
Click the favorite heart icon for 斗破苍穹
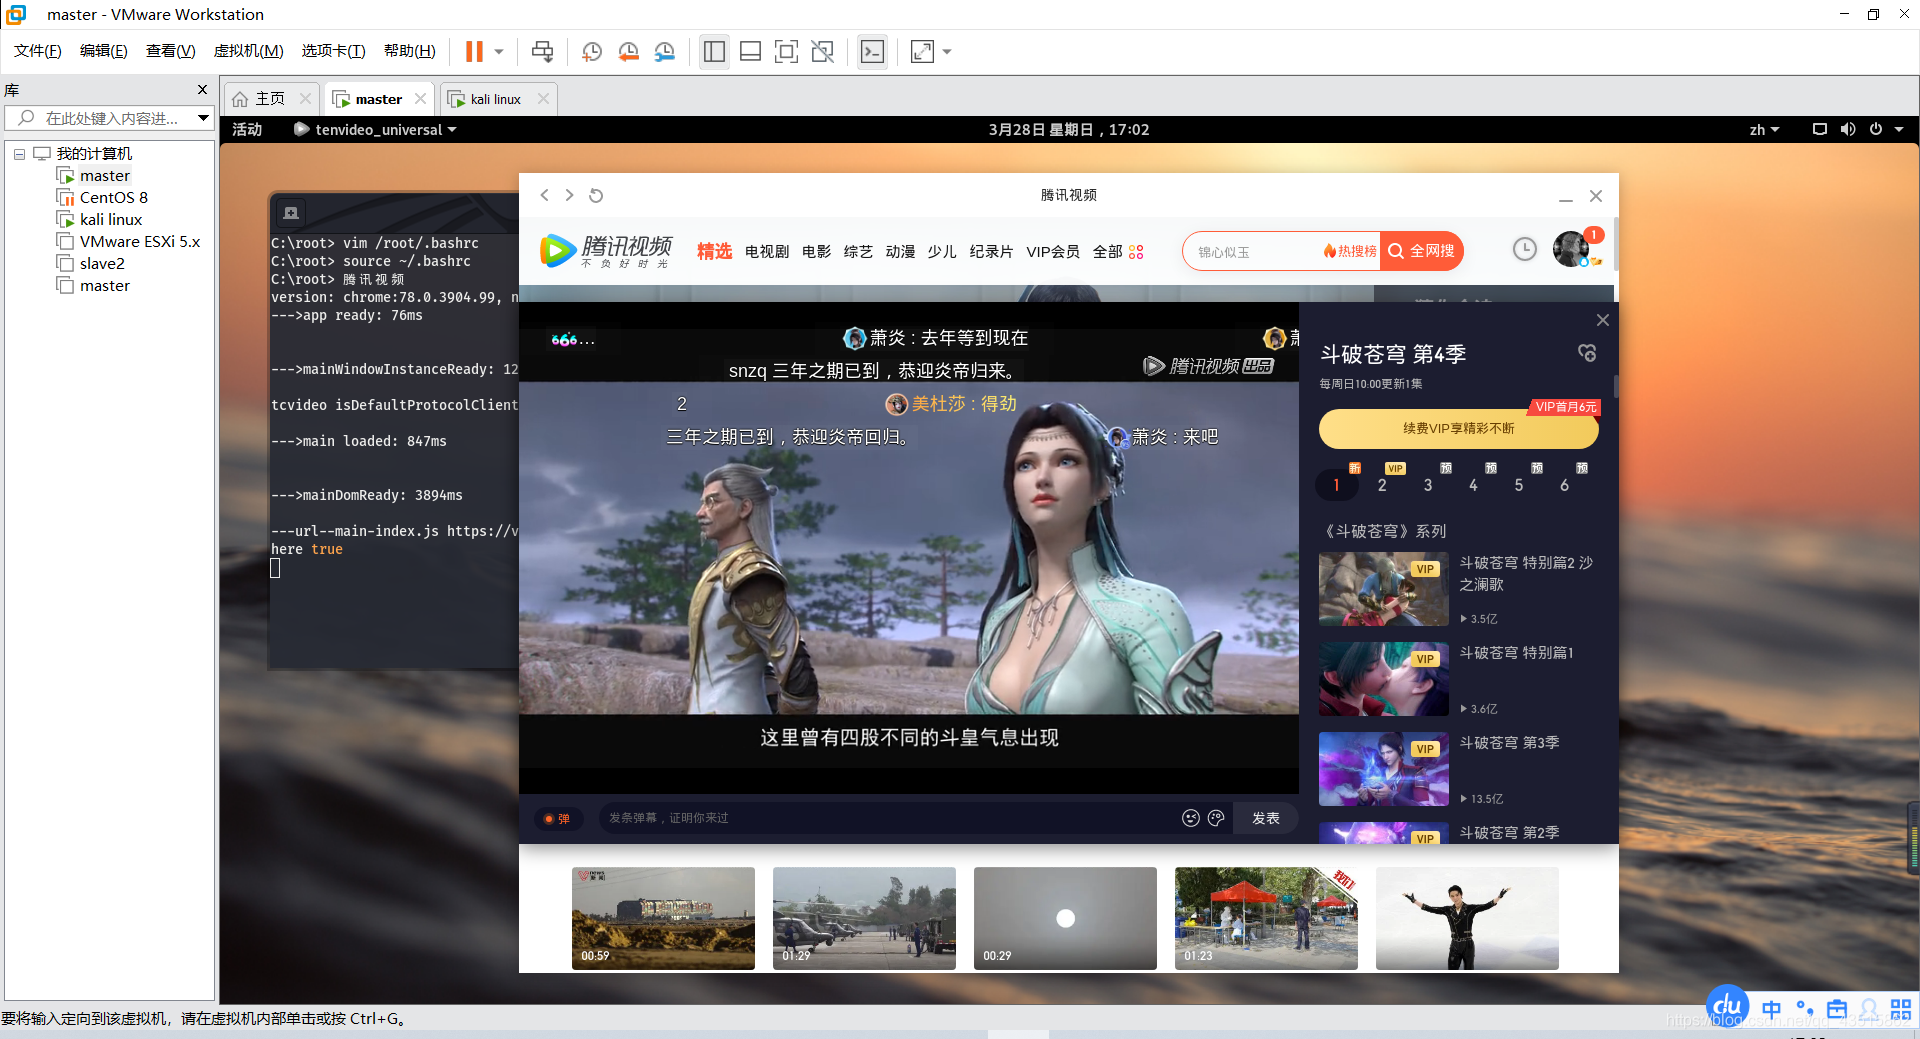point(1587,353)
